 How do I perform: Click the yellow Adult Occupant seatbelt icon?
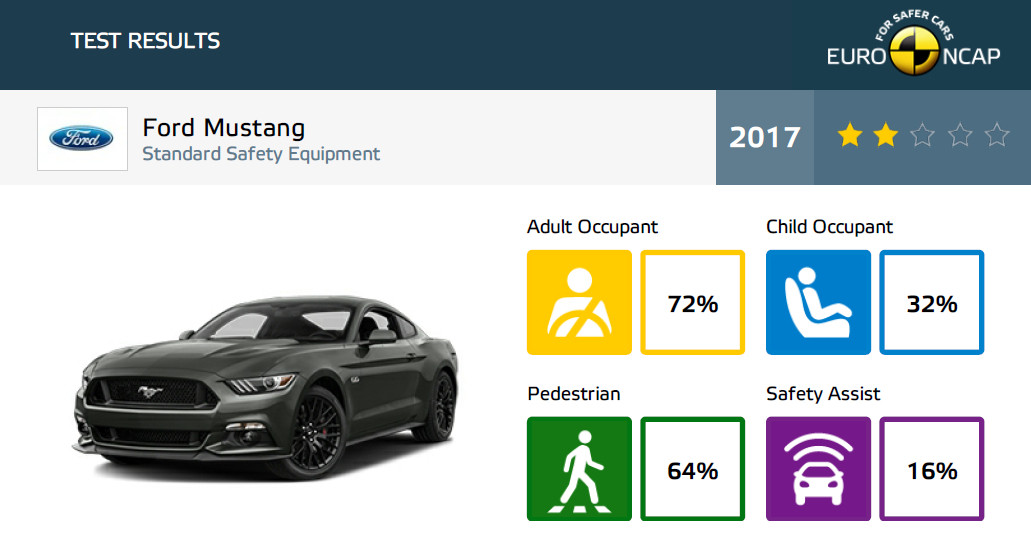coord(579,302)
